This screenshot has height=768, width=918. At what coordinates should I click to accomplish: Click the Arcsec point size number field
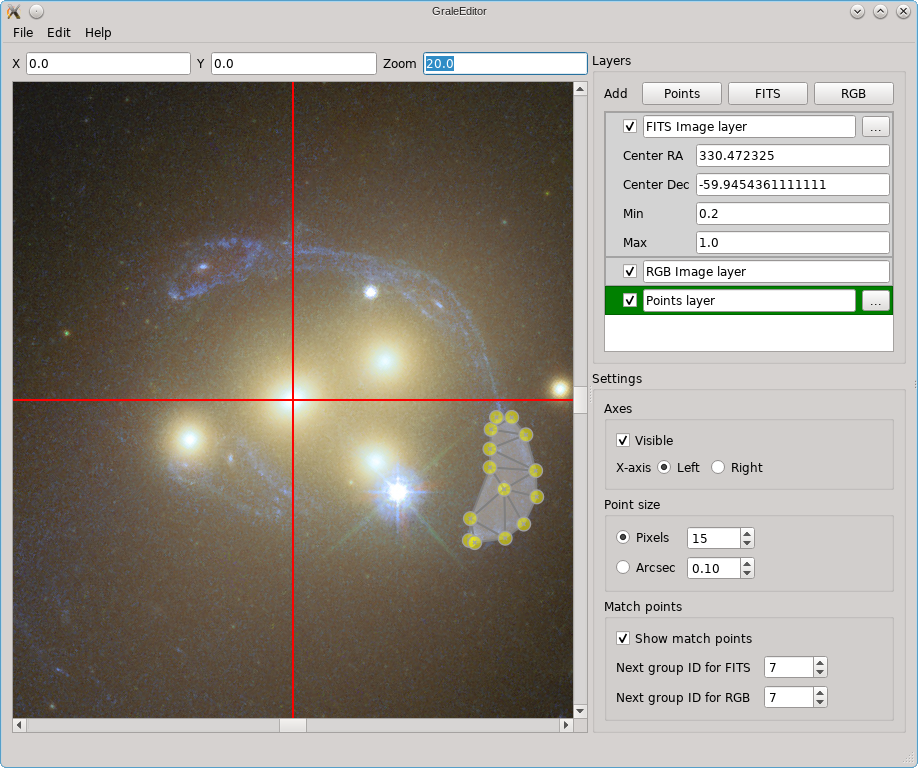[714, 568]
